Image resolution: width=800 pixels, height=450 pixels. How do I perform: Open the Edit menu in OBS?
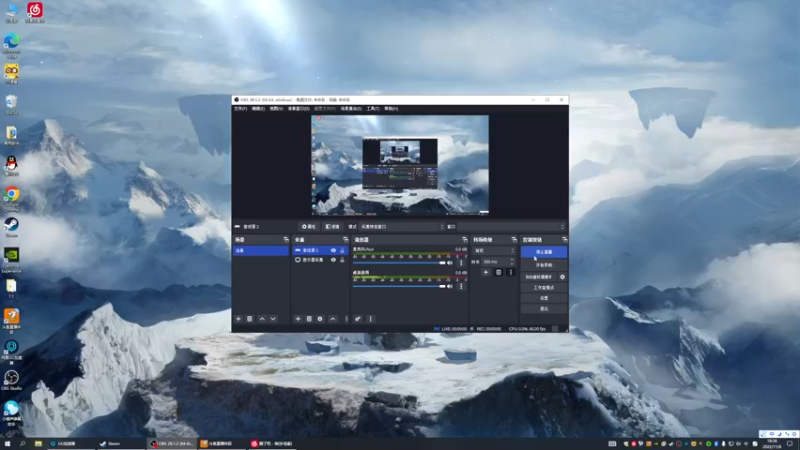pos(258,109)
